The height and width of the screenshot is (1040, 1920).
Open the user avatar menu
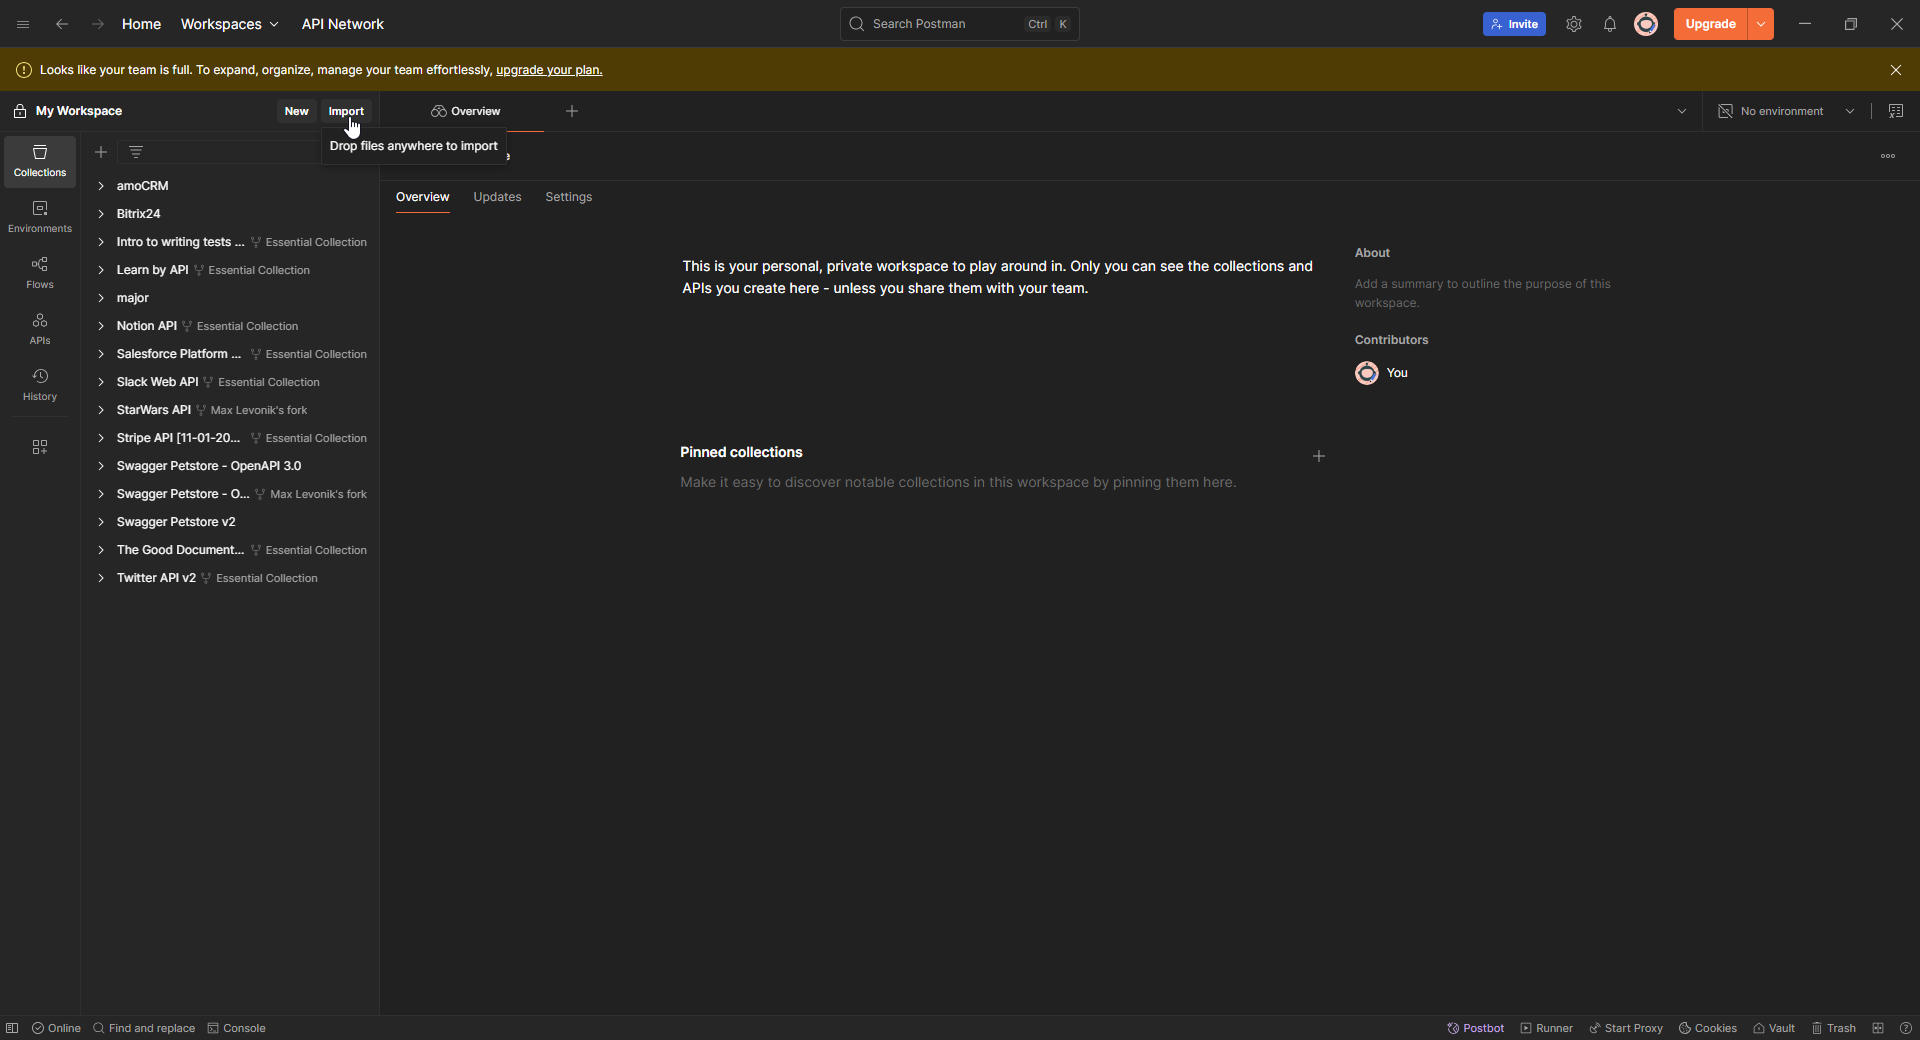point(1646,24)
